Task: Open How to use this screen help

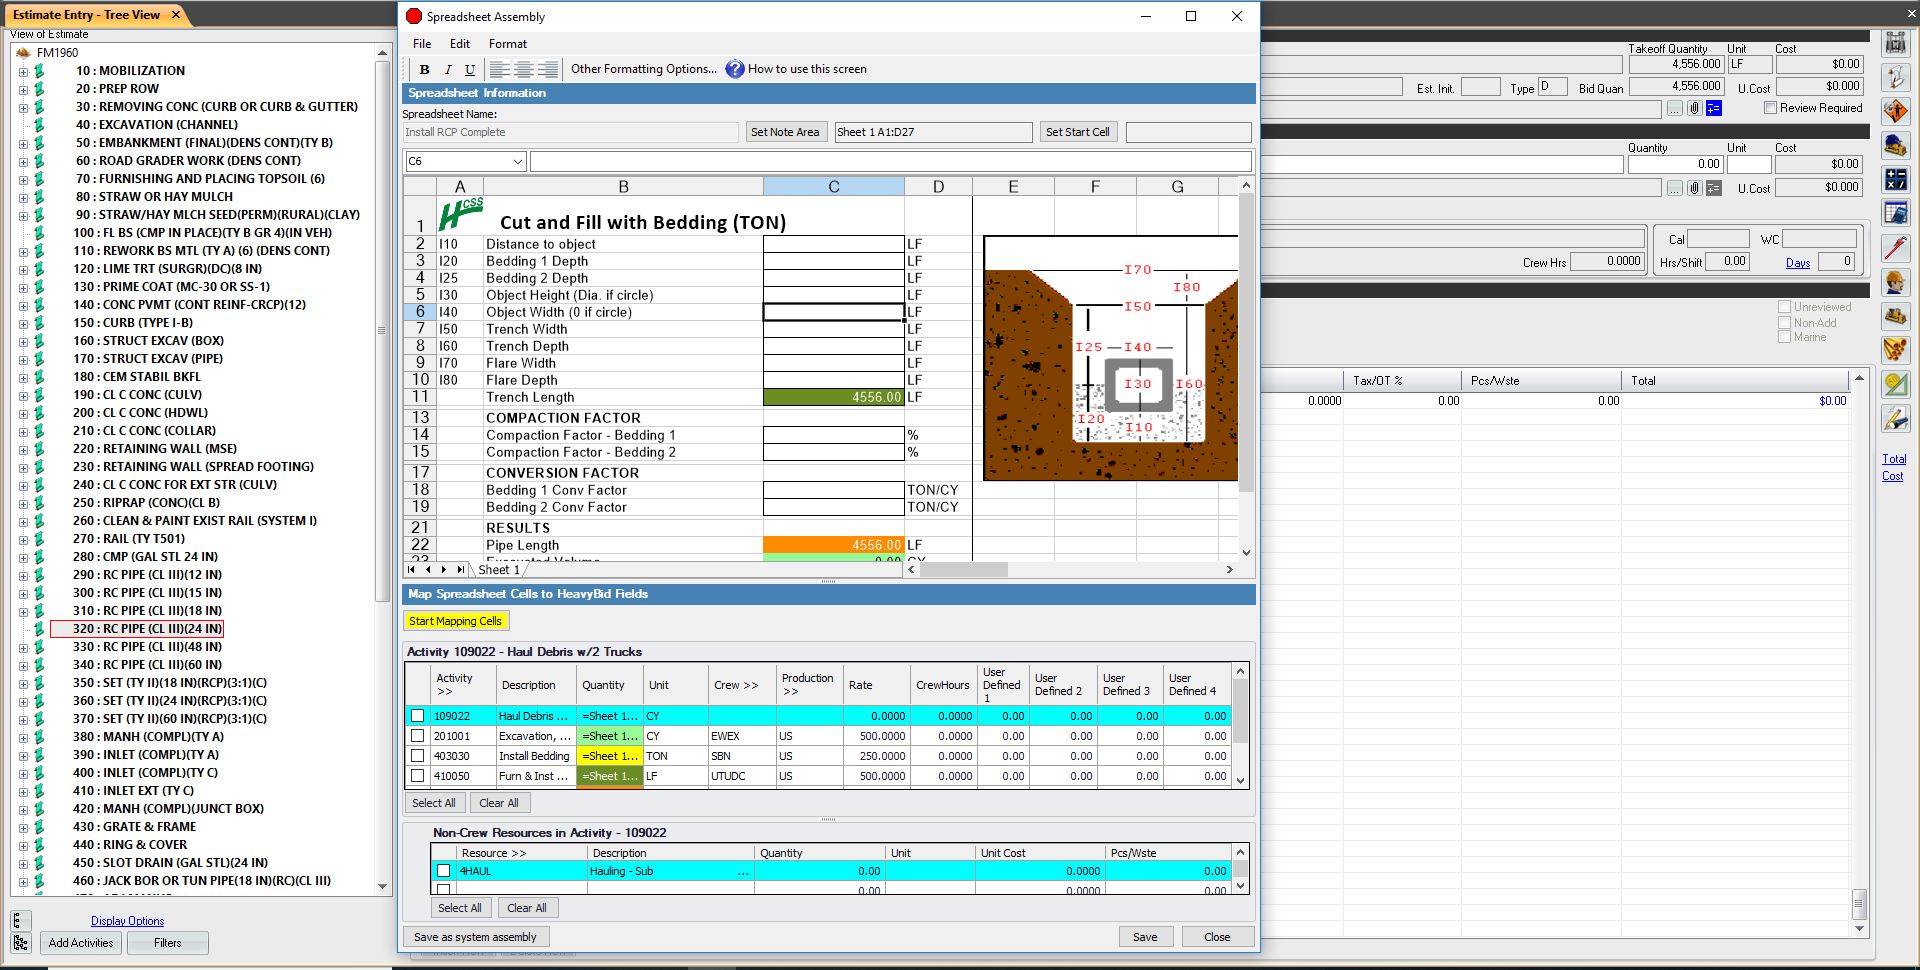Action: (x=796, y=69)
